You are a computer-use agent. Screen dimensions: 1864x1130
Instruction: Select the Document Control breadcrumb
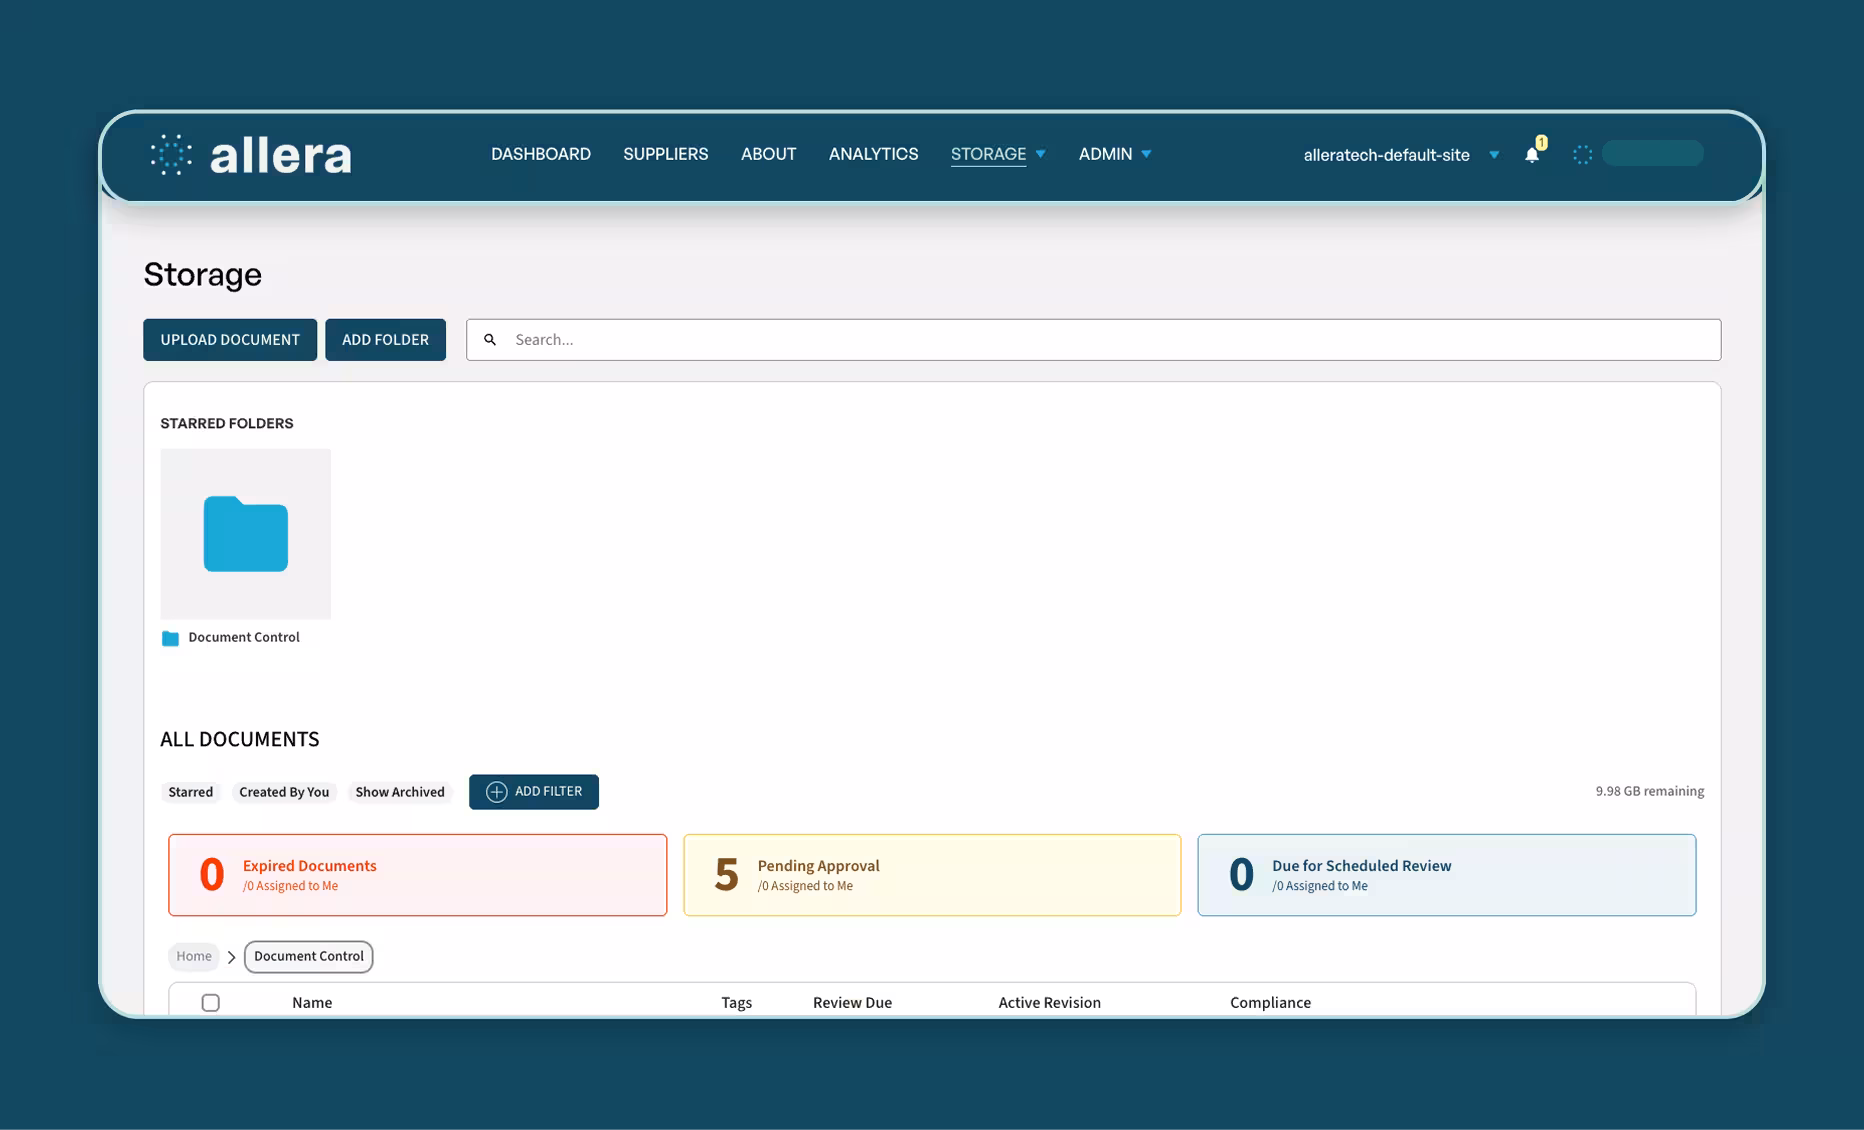click(x=309, y=956)
